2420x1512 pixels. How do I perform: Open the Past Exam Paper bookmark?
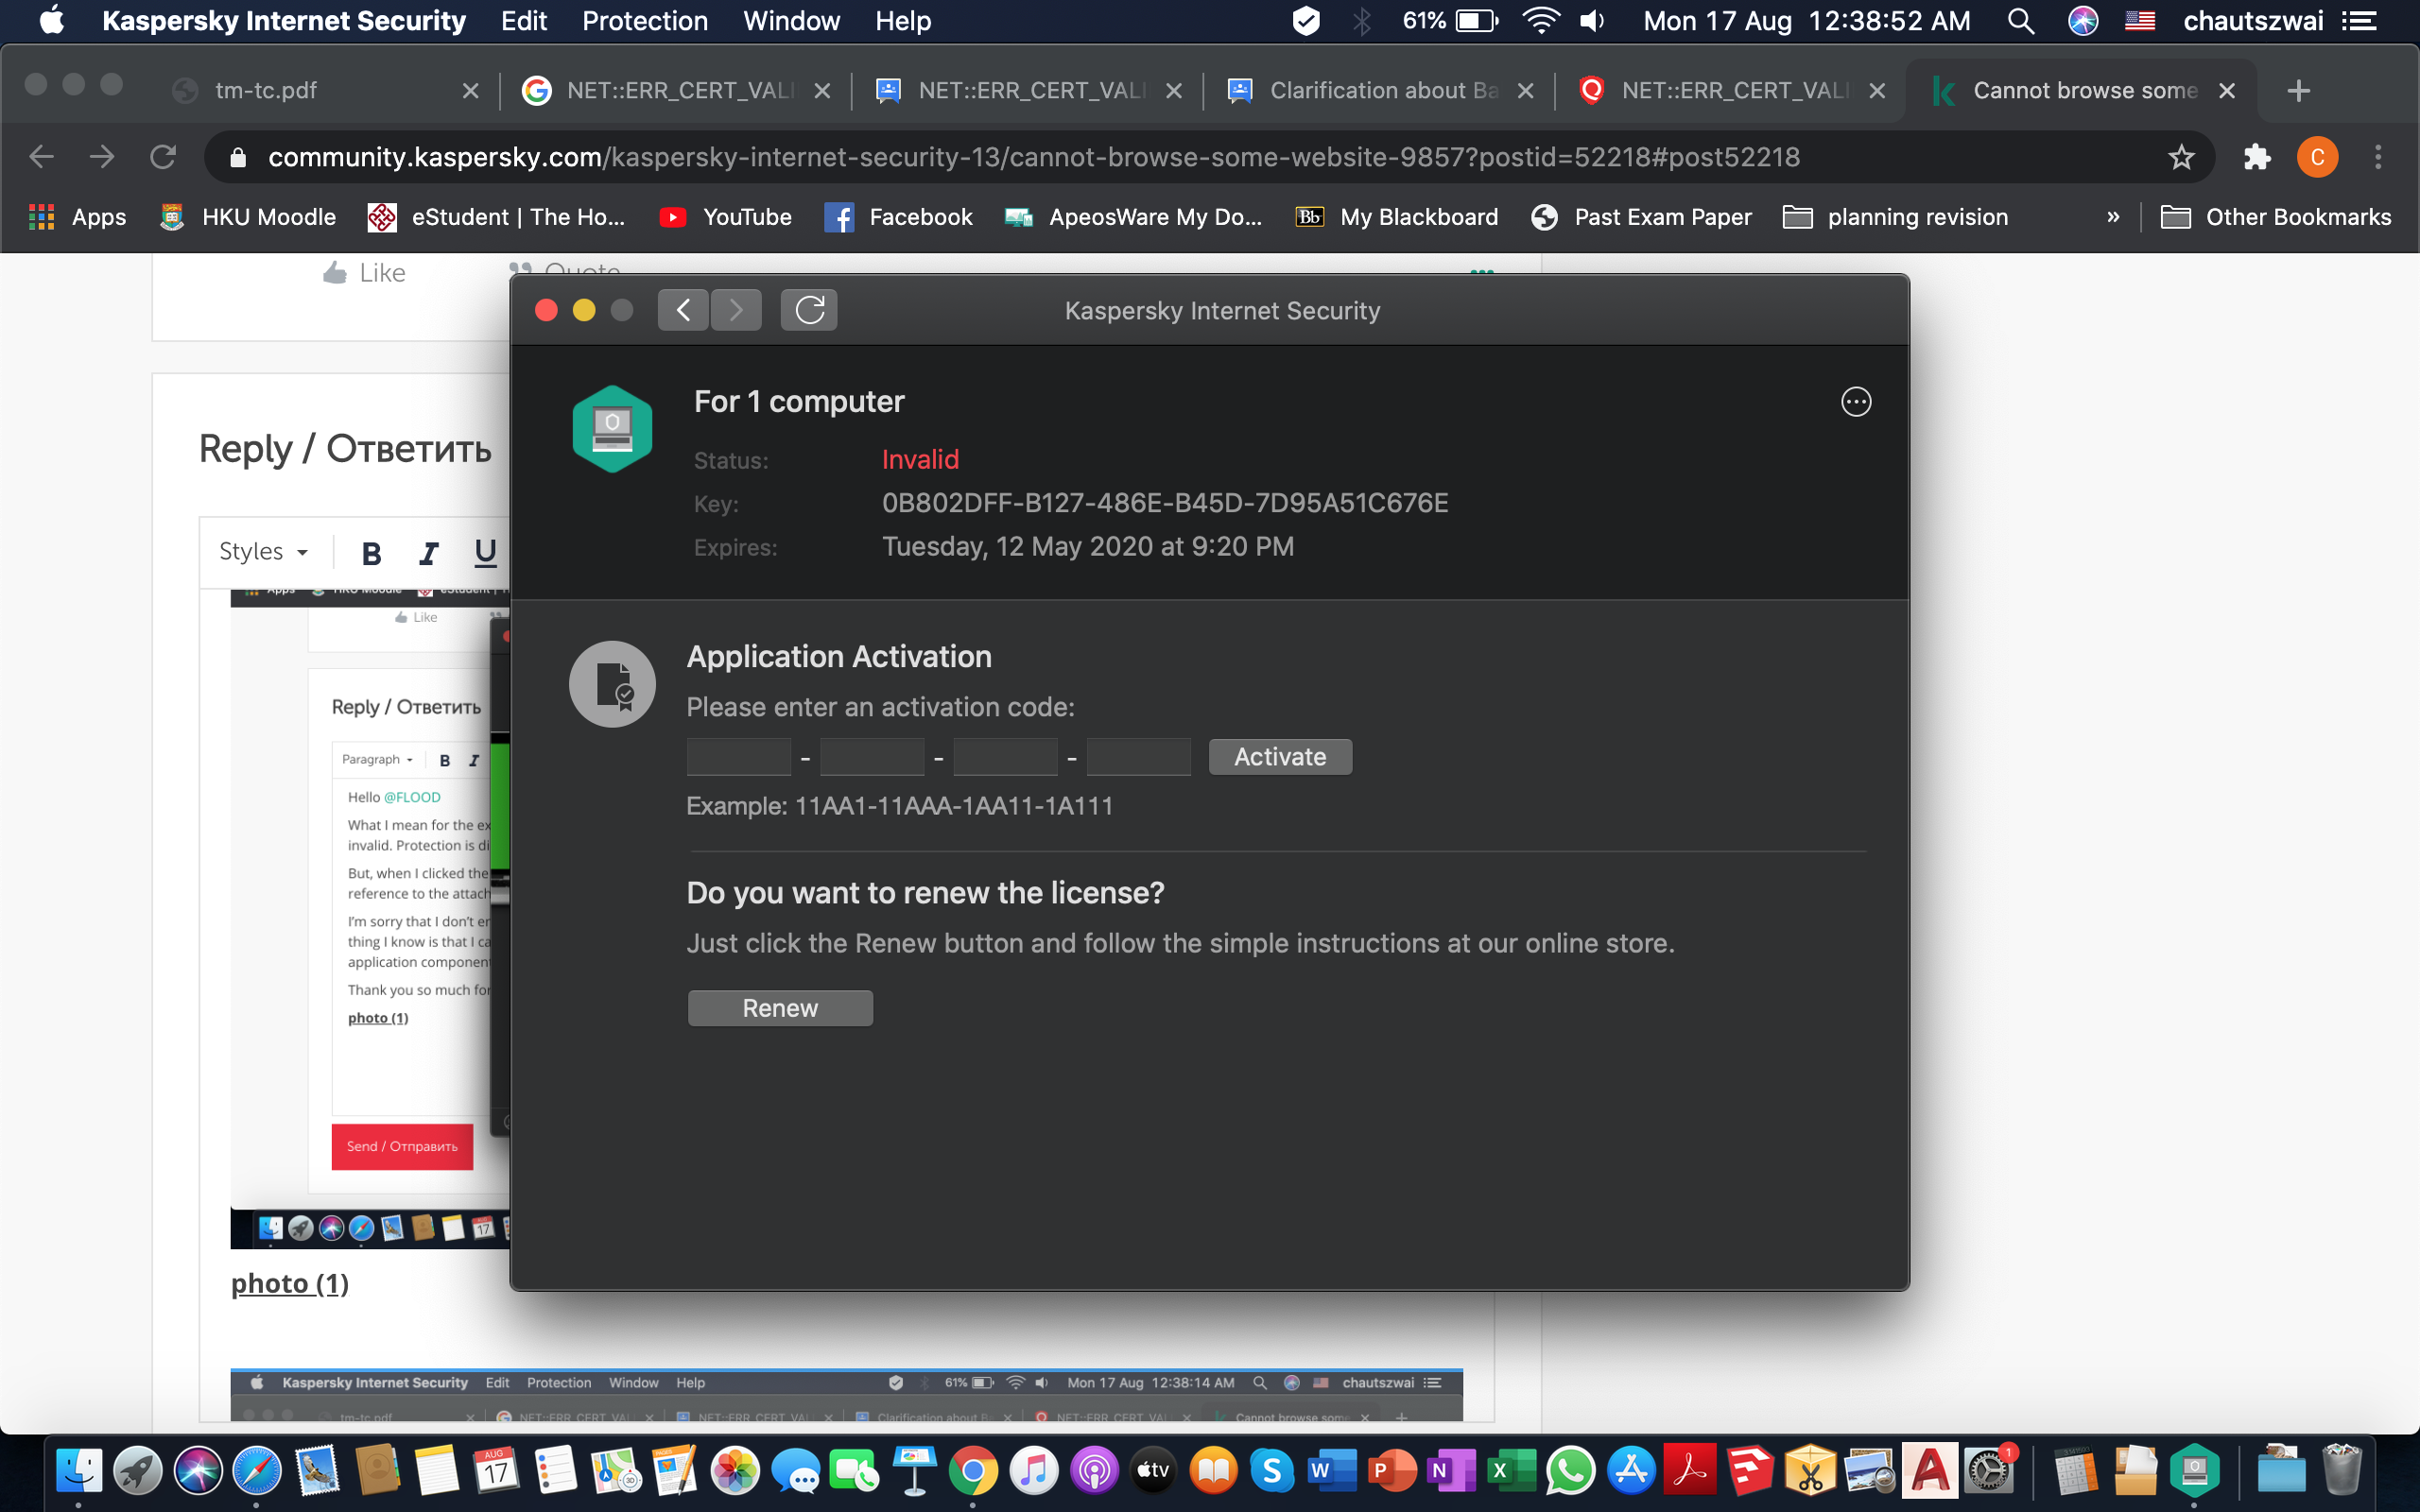[x=1641, y=217]
